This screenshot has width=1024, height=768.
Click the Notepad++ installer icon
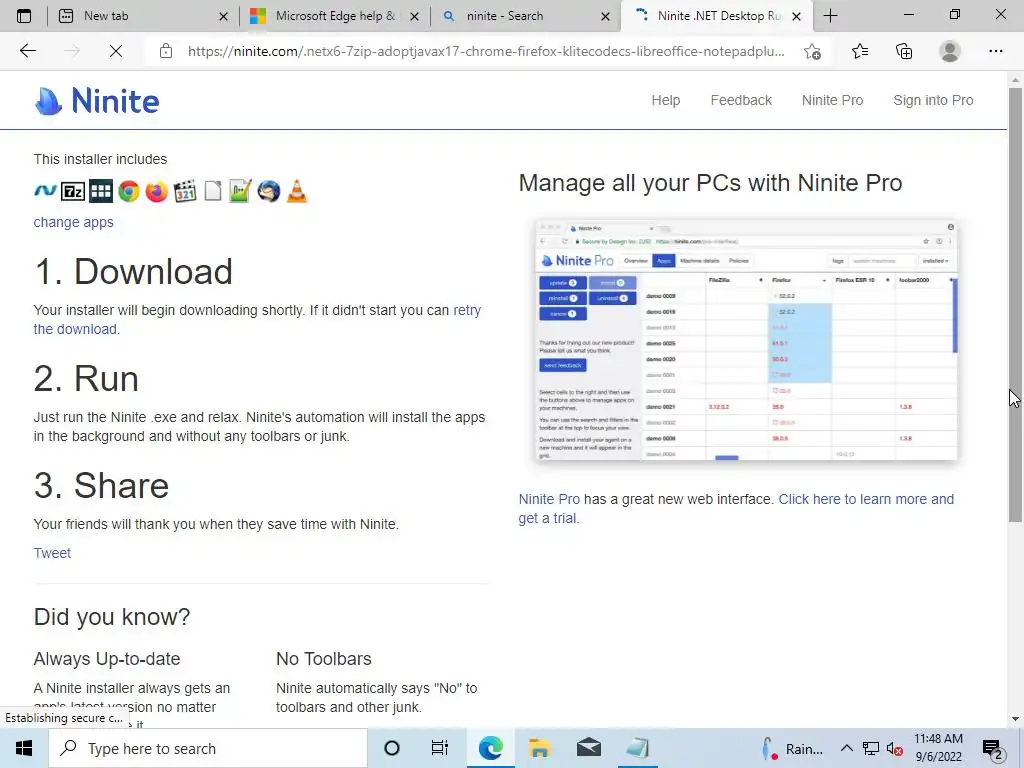pos(240,191)
